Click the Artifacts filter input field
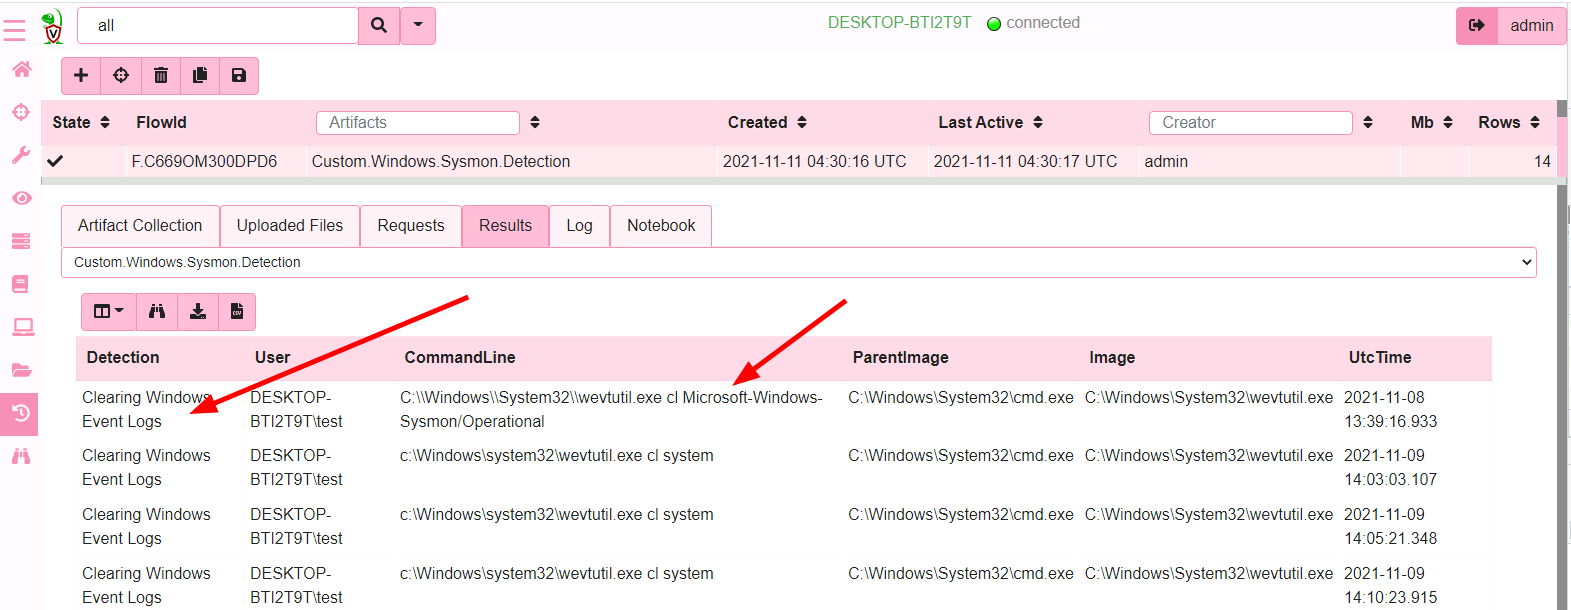This screenshot has height=610, width=1571. 417,122
